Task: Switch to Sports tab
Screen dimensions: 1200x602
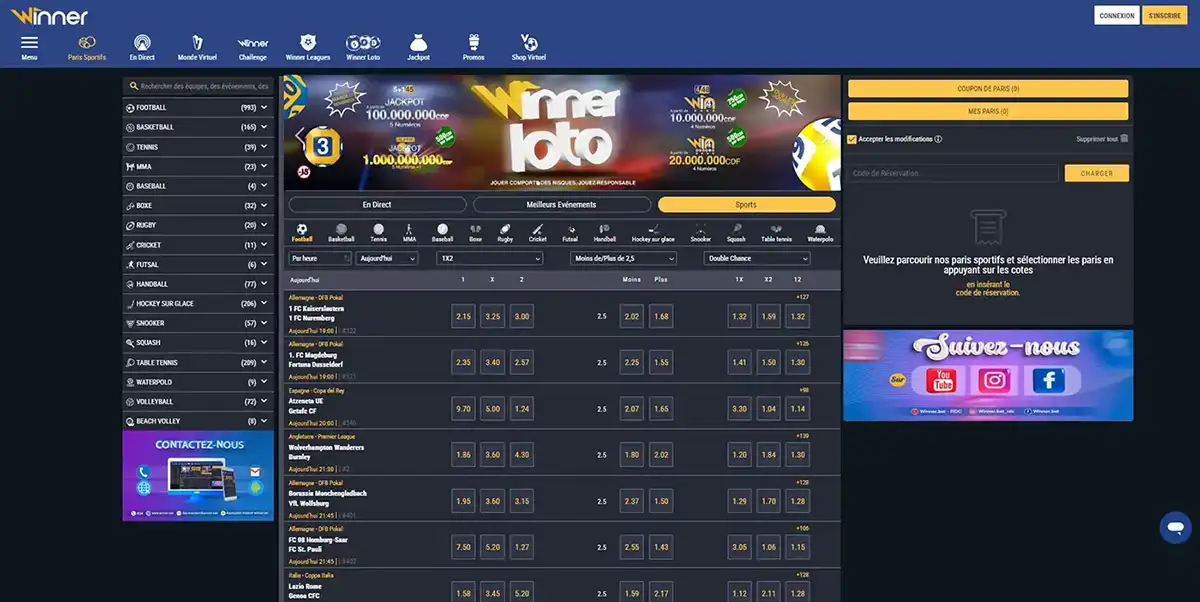Action: (746, 204)
